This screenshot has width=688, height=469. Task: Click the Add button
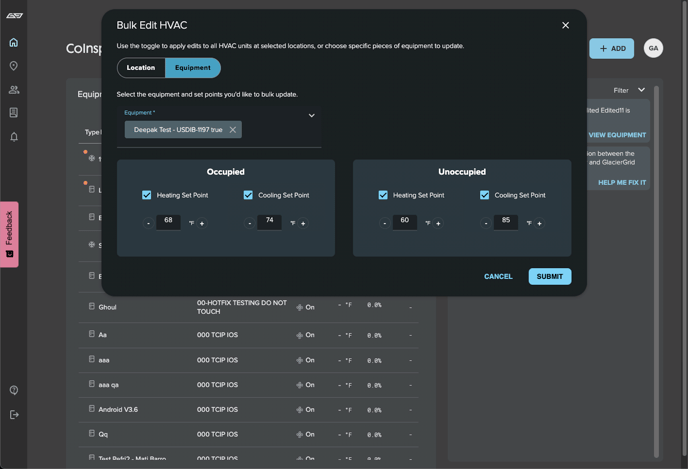point(612,48)
